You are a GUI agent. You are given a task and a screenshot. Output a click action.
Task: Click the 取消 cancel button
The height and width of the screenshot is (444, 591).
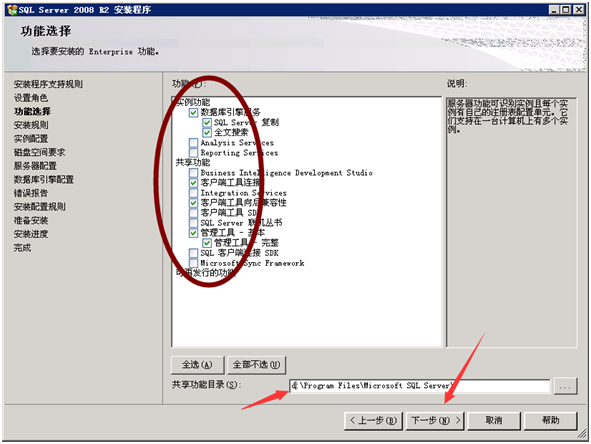tap(494, 420)
